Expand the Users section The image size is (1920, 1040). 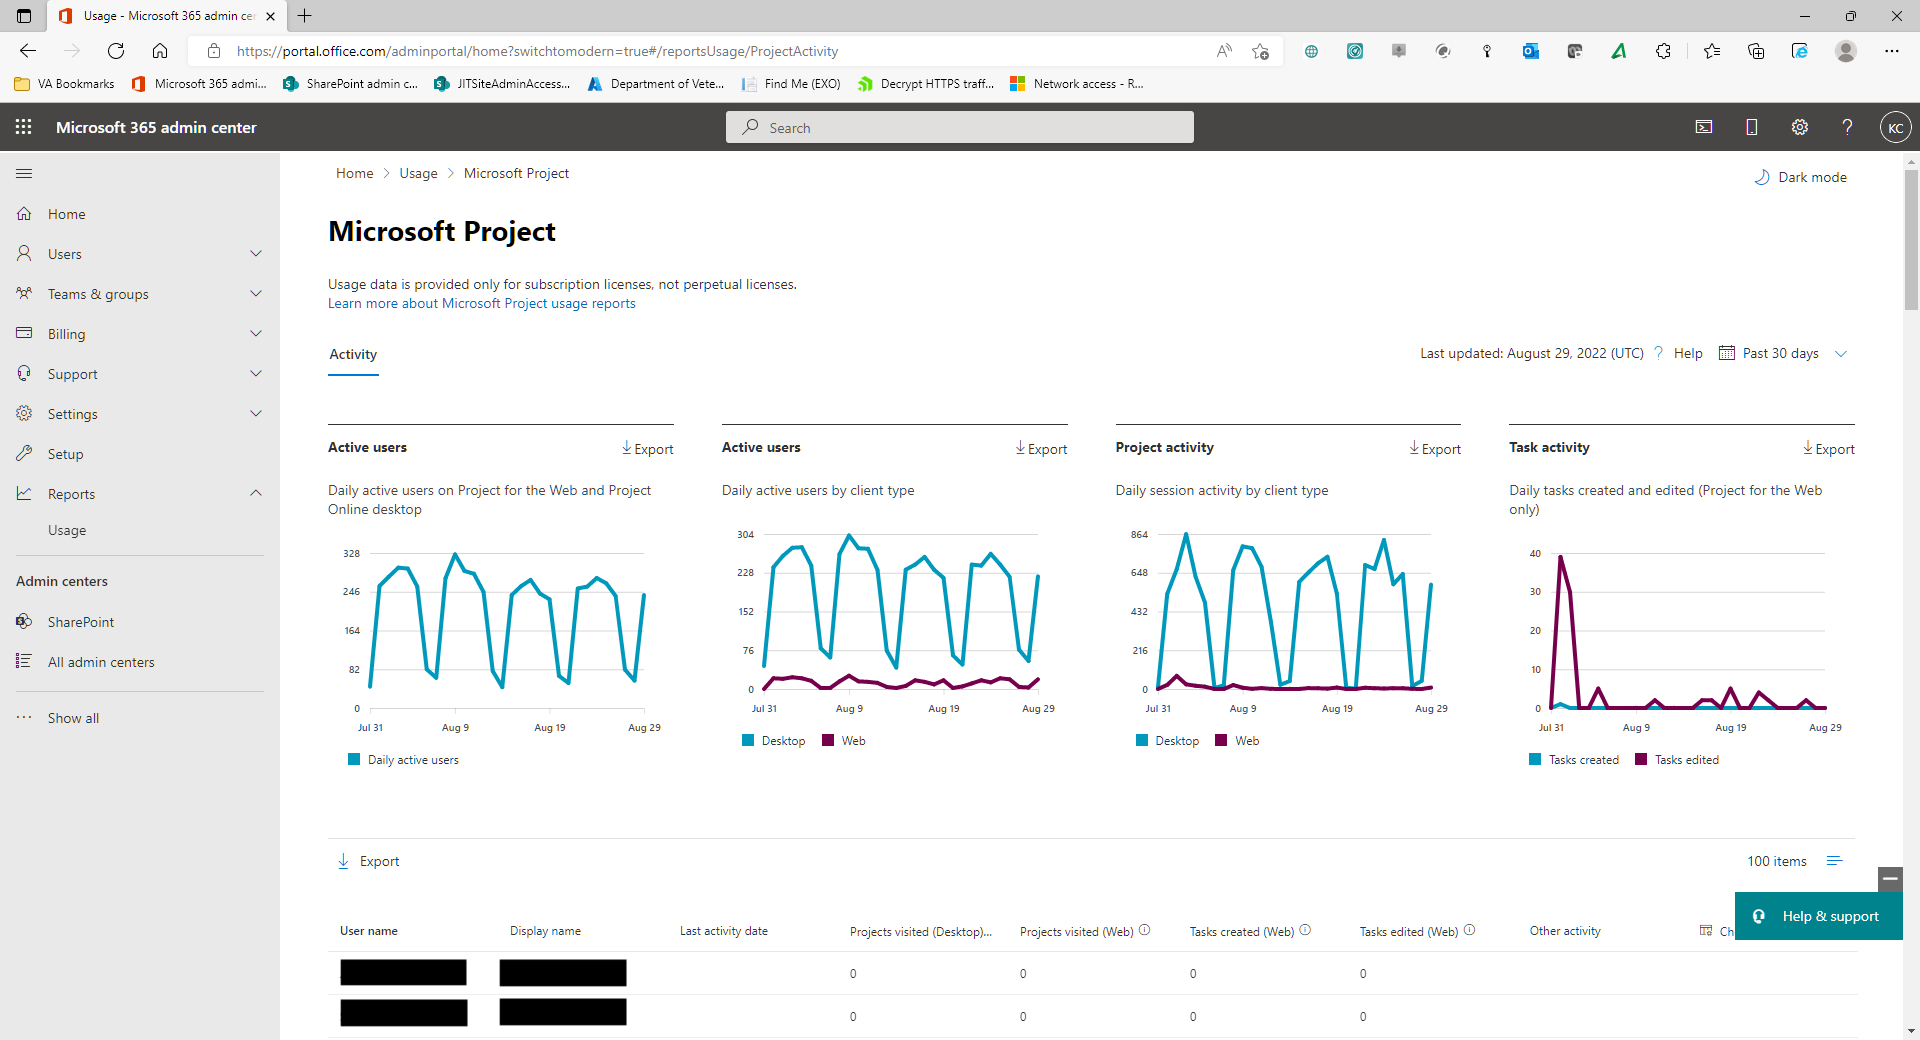click(x=140, y=254)
